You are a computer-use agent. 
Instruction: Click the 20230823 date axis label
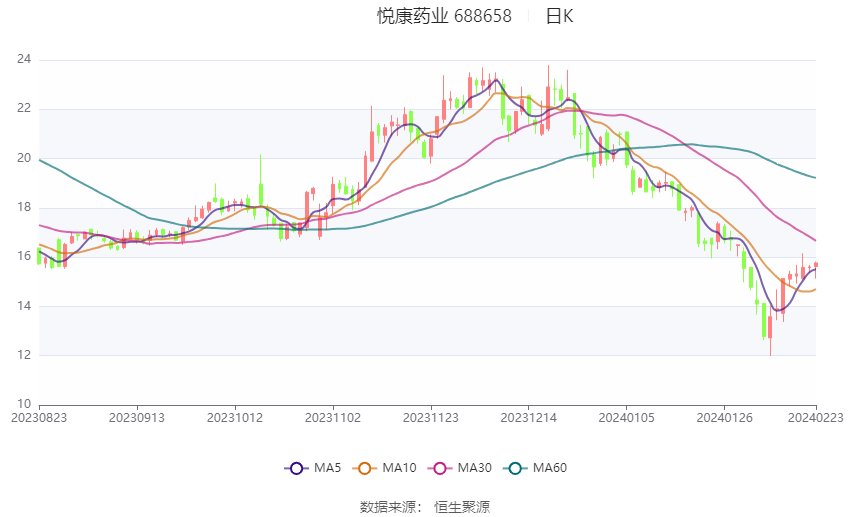click(39, 418)
